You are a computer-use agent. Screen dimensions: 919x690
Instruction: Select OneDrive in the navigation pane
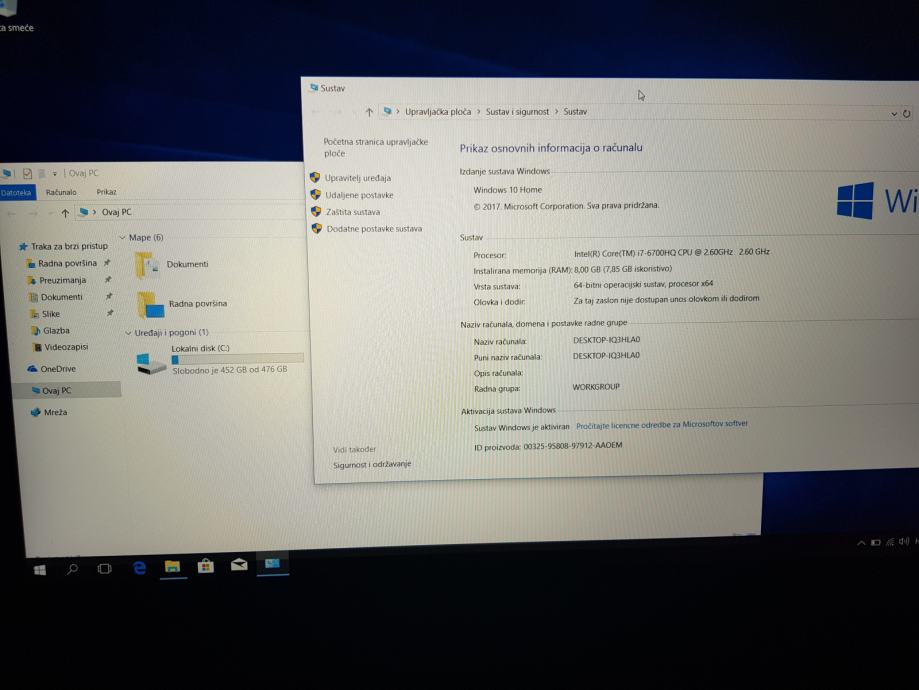pos(52,369)
